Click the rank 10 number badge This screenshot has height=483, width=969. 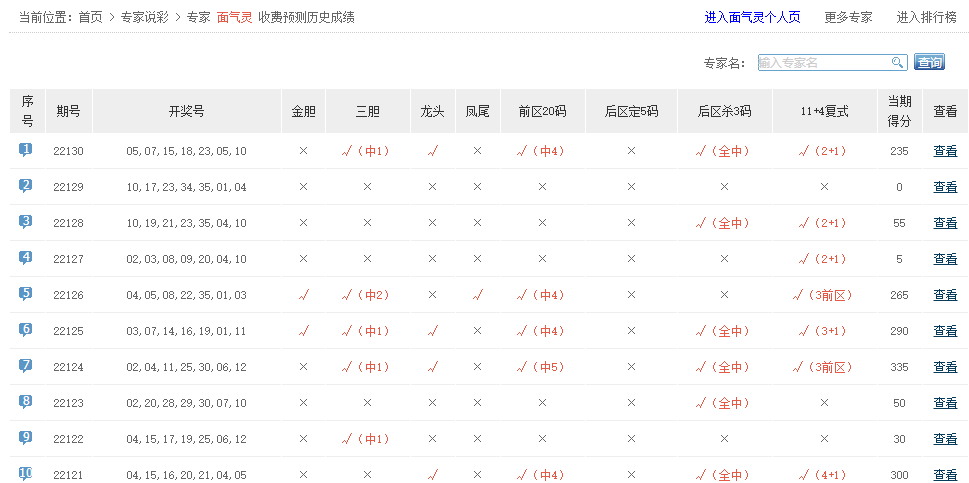tap(26, 474)
